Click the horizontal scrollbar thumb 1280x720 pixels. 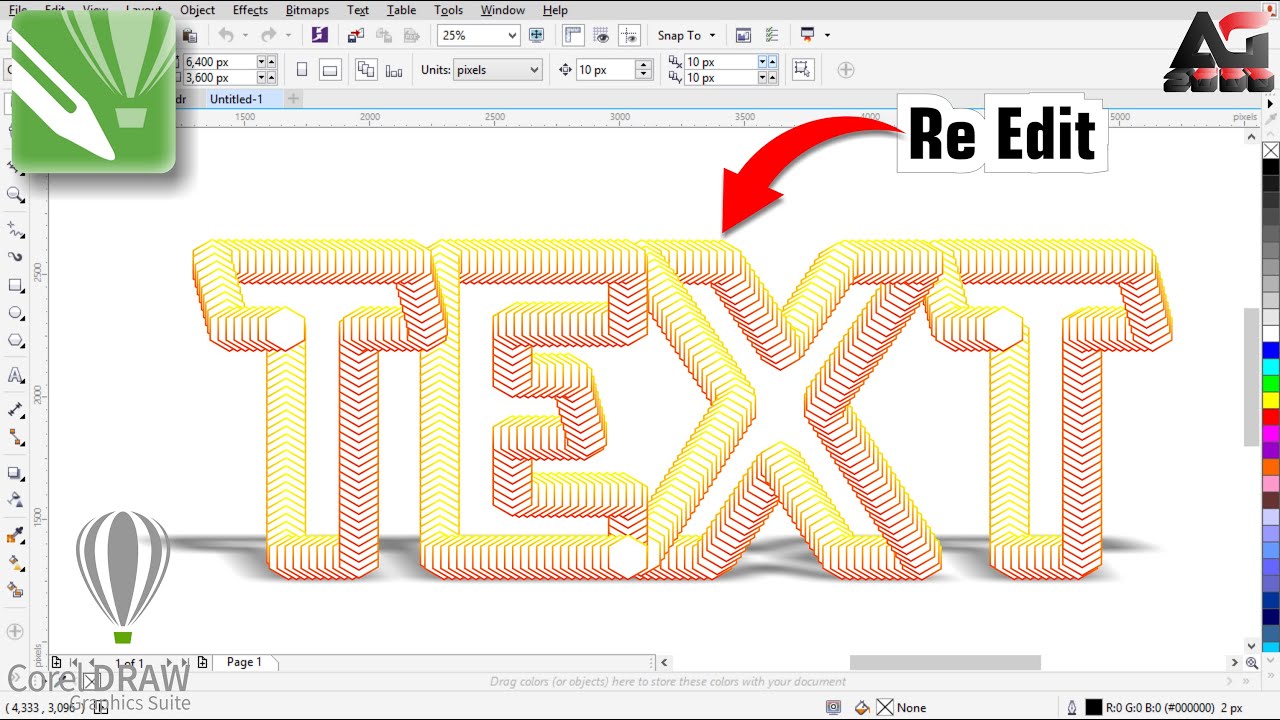(x=945, y=662)
